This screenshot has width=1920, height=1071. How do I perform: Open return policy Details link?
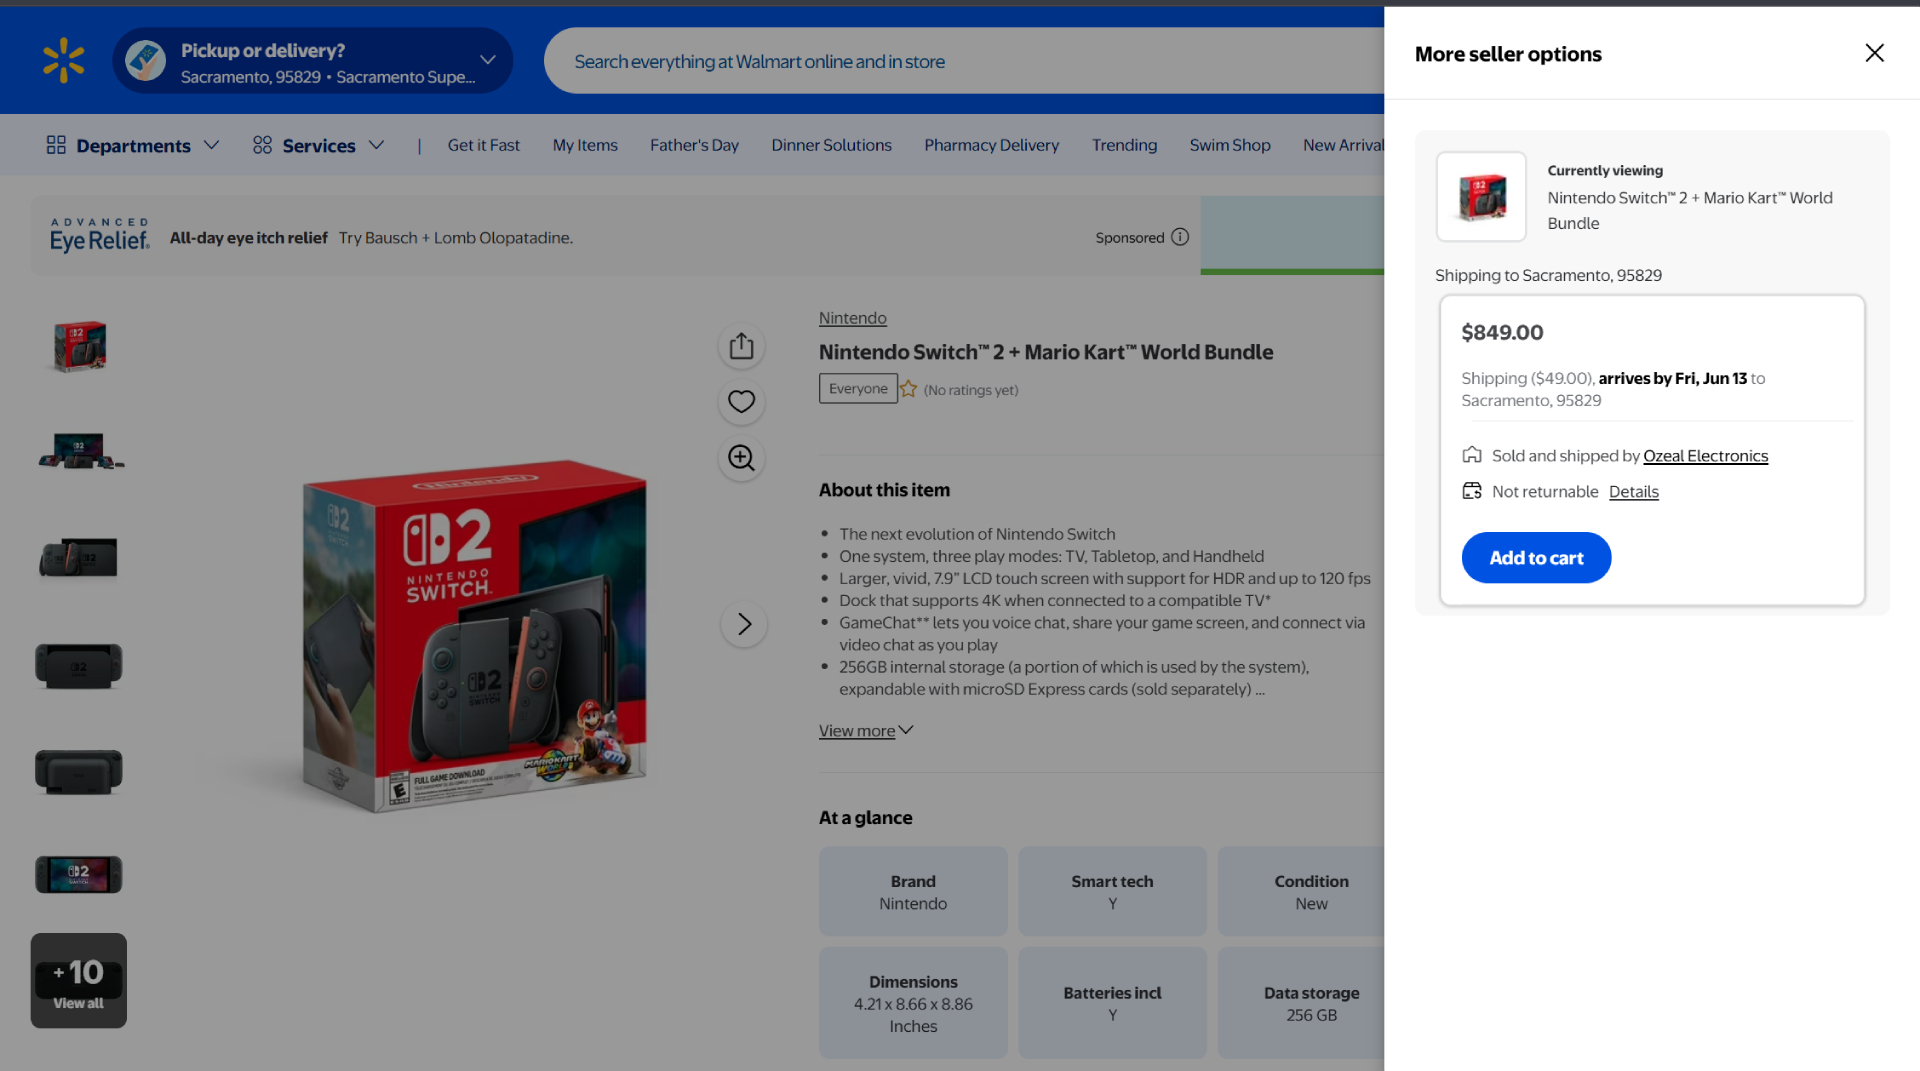point(1633,492)
